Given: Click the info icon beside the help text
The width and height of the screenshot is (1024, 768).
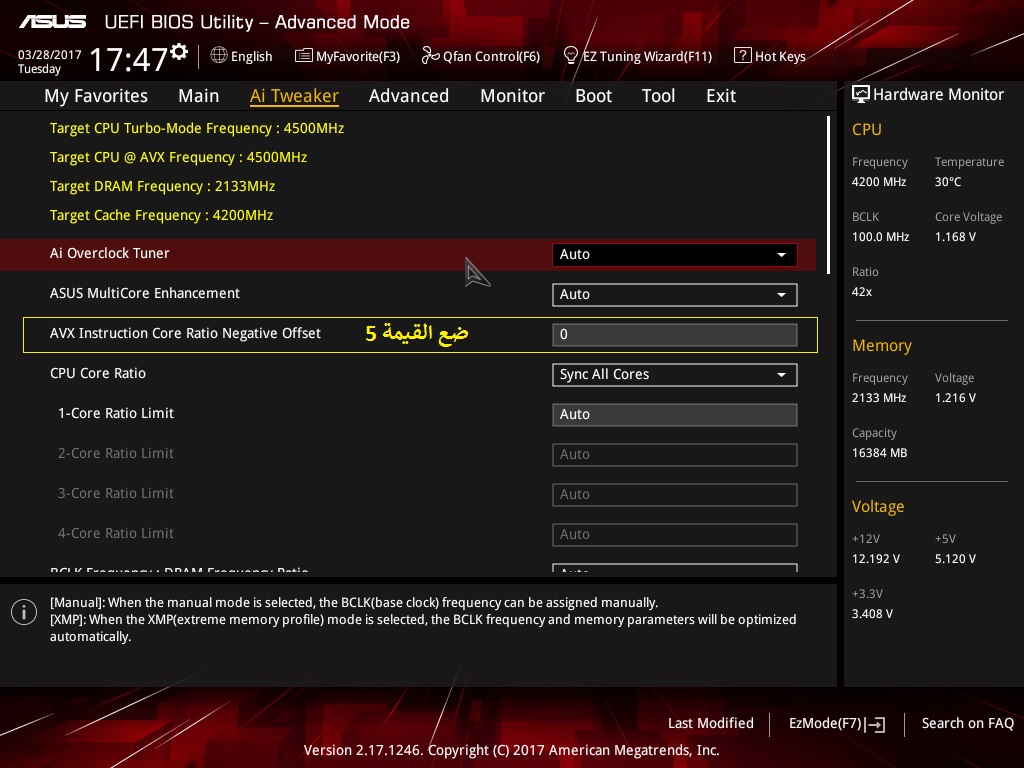Looking at the screenshot, I should (x=24, y=612).
